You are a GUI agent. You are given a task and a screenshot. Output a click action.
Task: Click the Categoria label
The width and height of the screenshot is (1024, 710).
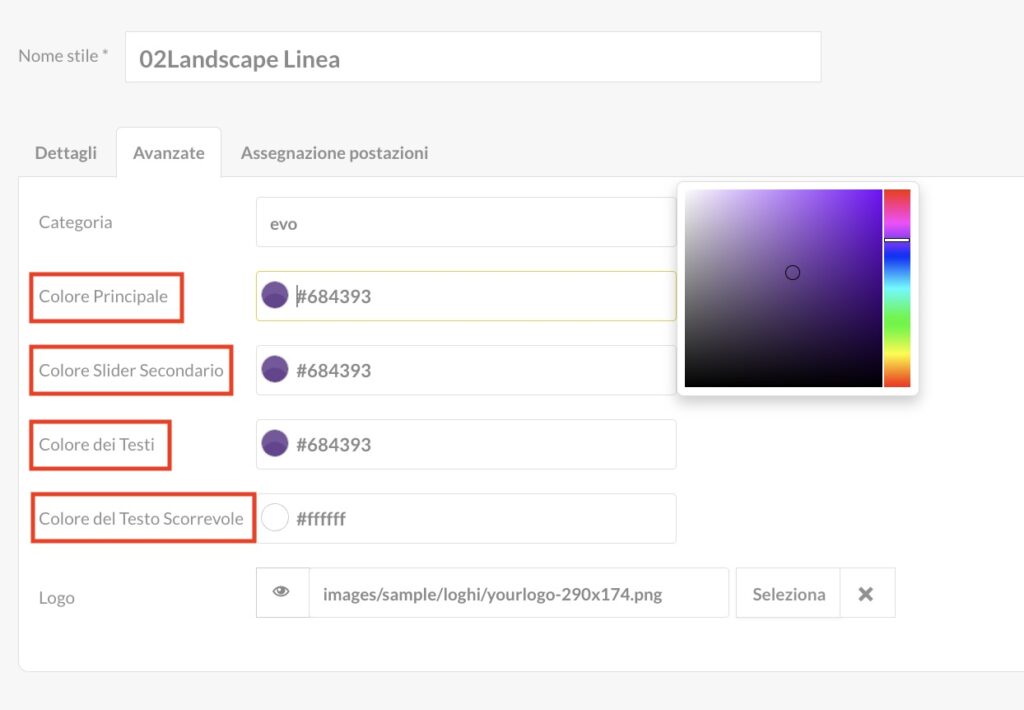(76, 223)
